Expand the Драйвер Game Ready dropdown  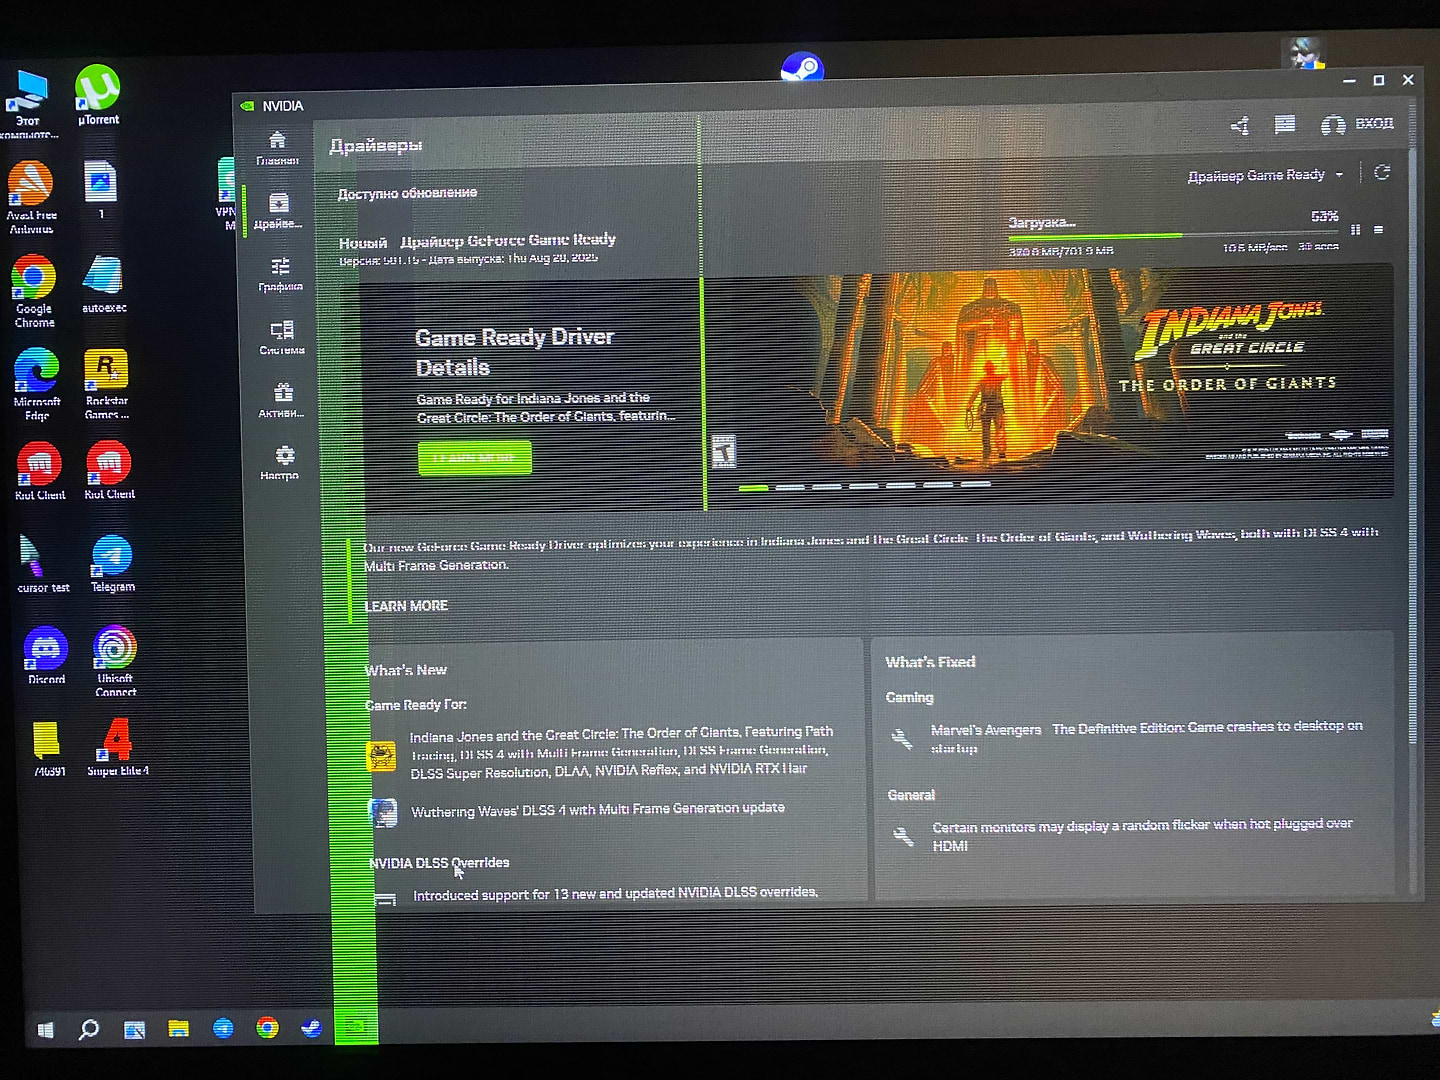[x=1265, y=175]
